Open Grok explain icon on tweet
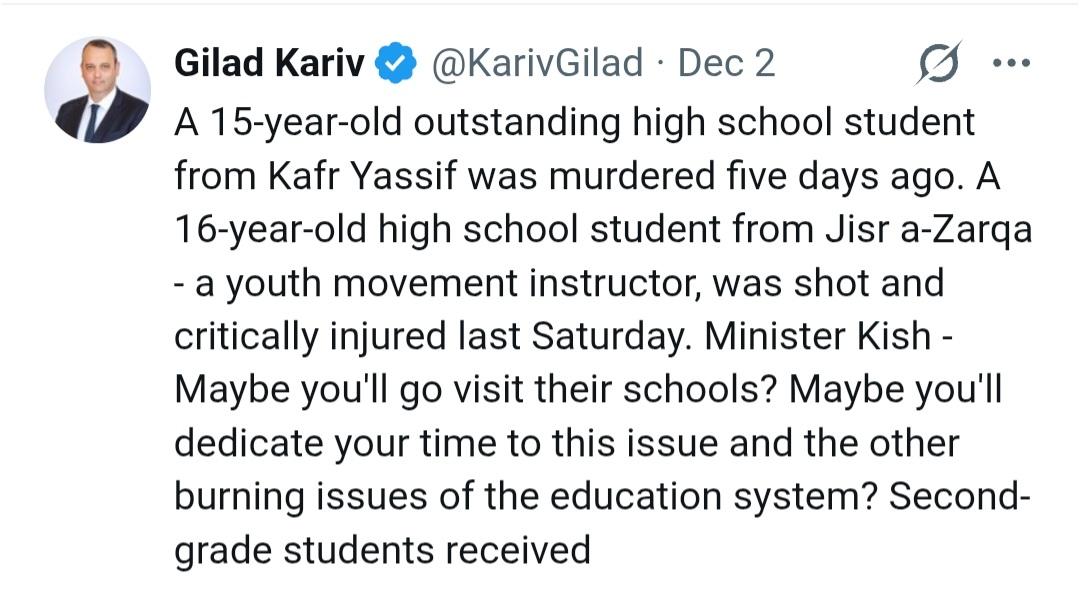 click(938, 64)
